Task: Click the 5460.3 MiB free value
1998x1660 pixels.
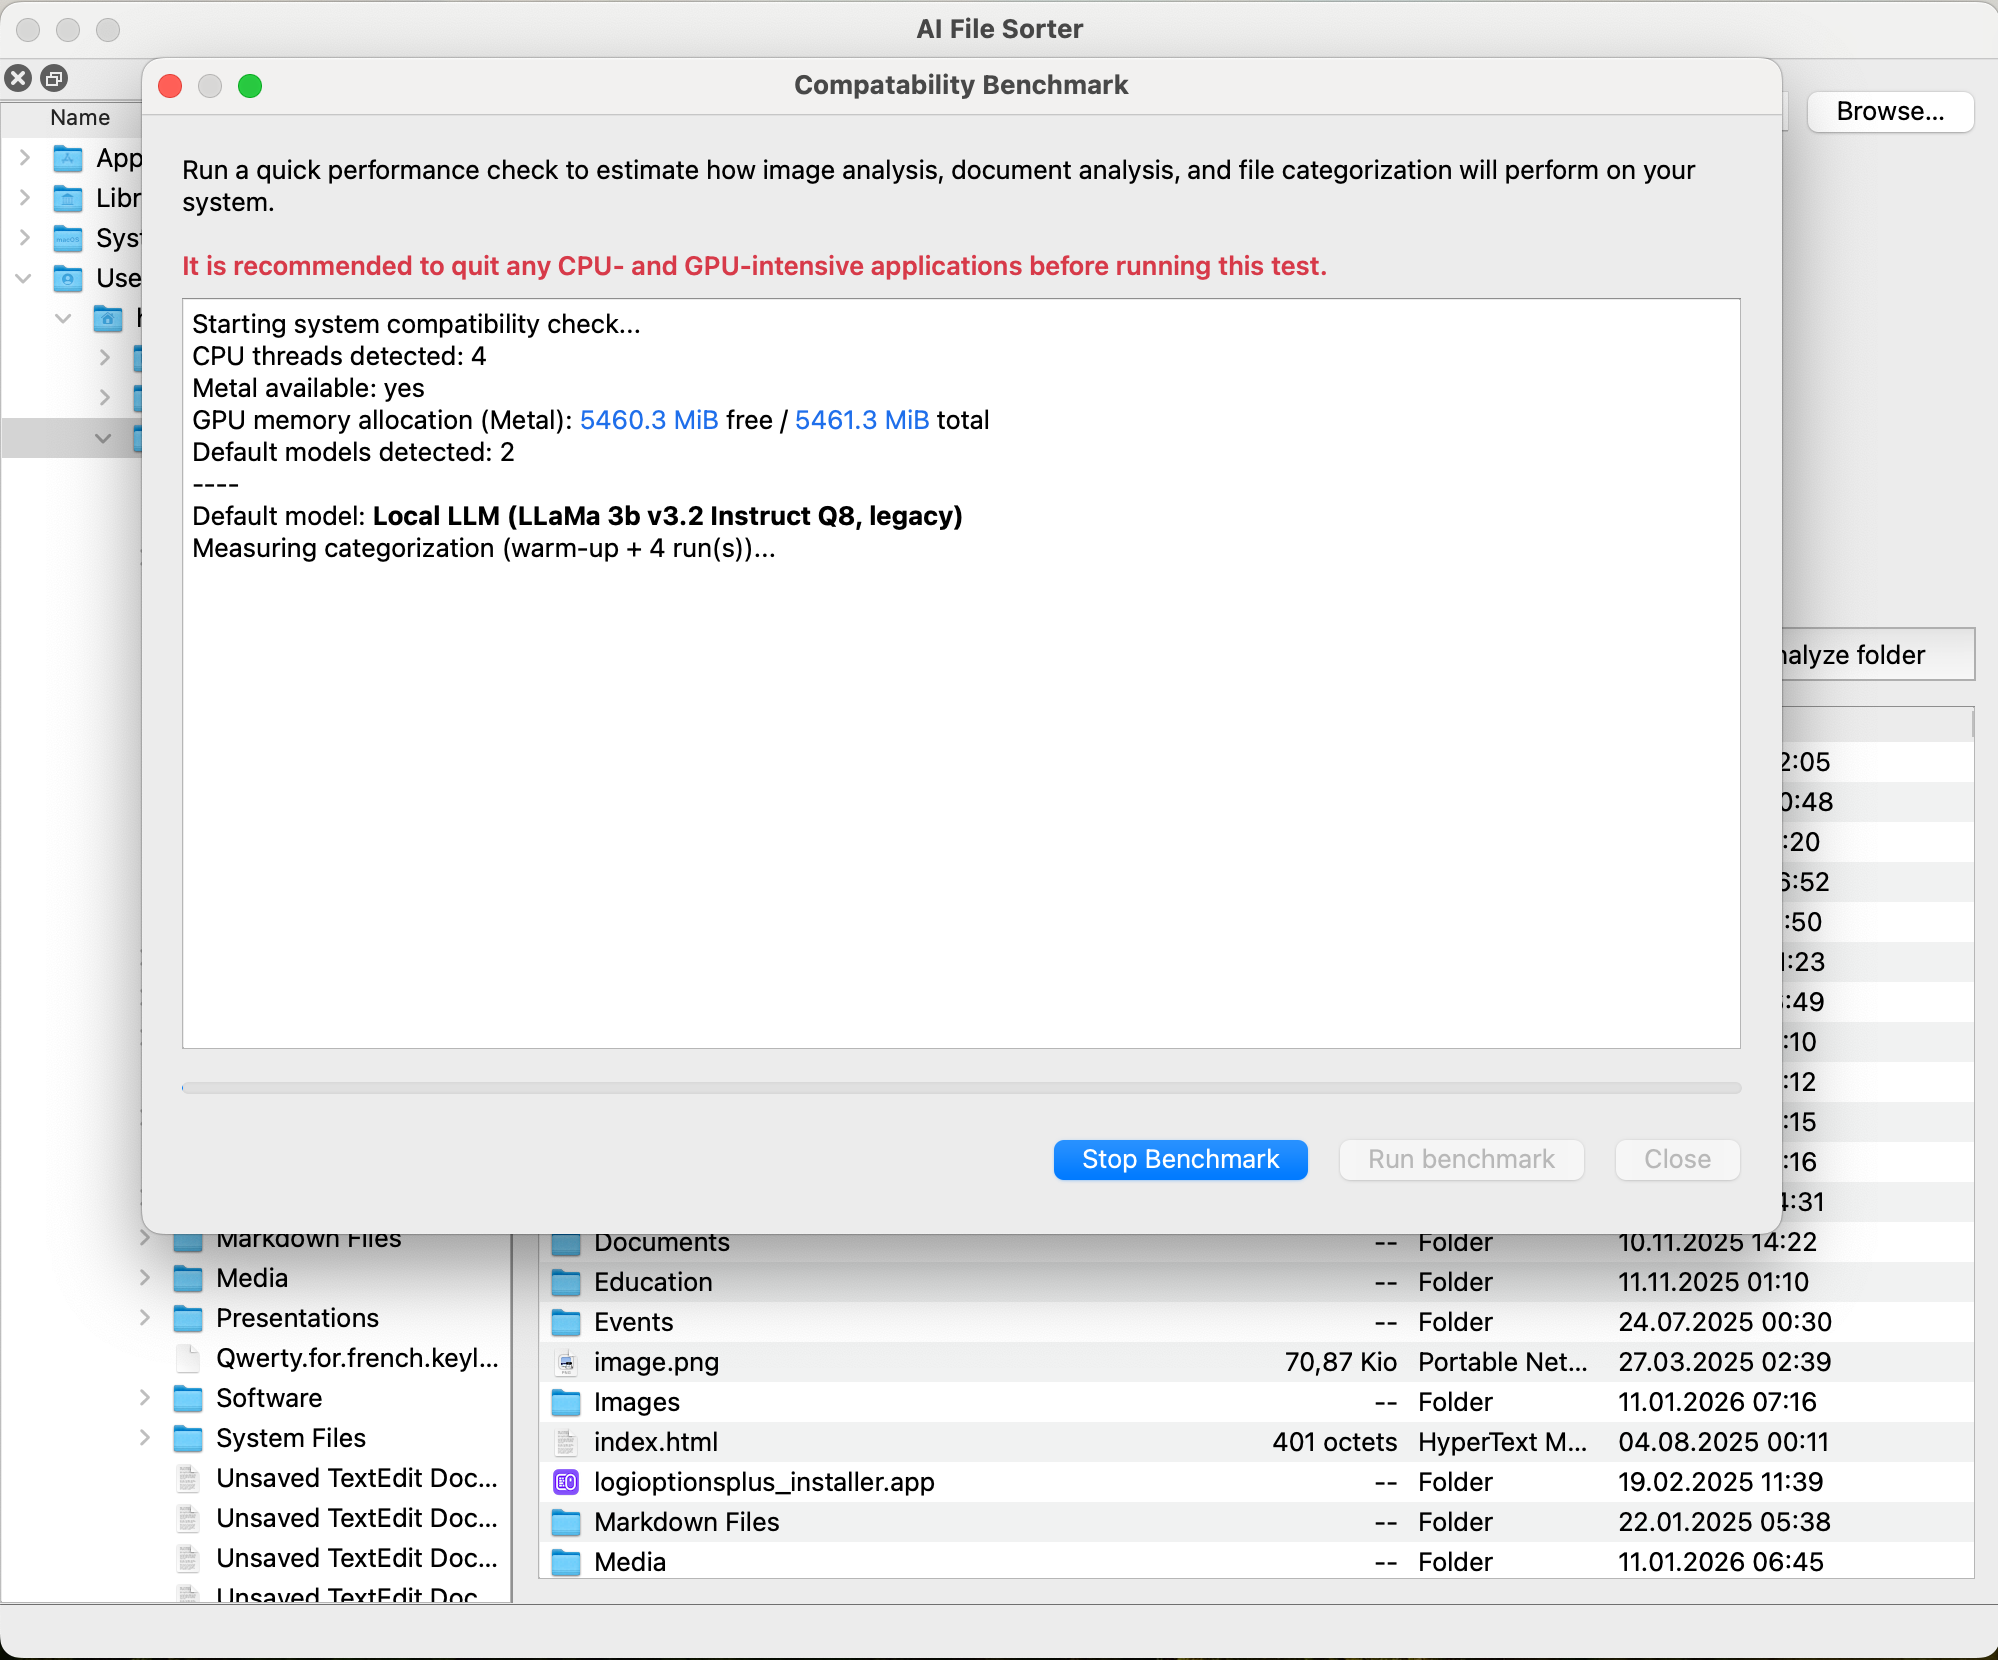Action: tap(649, 420)
